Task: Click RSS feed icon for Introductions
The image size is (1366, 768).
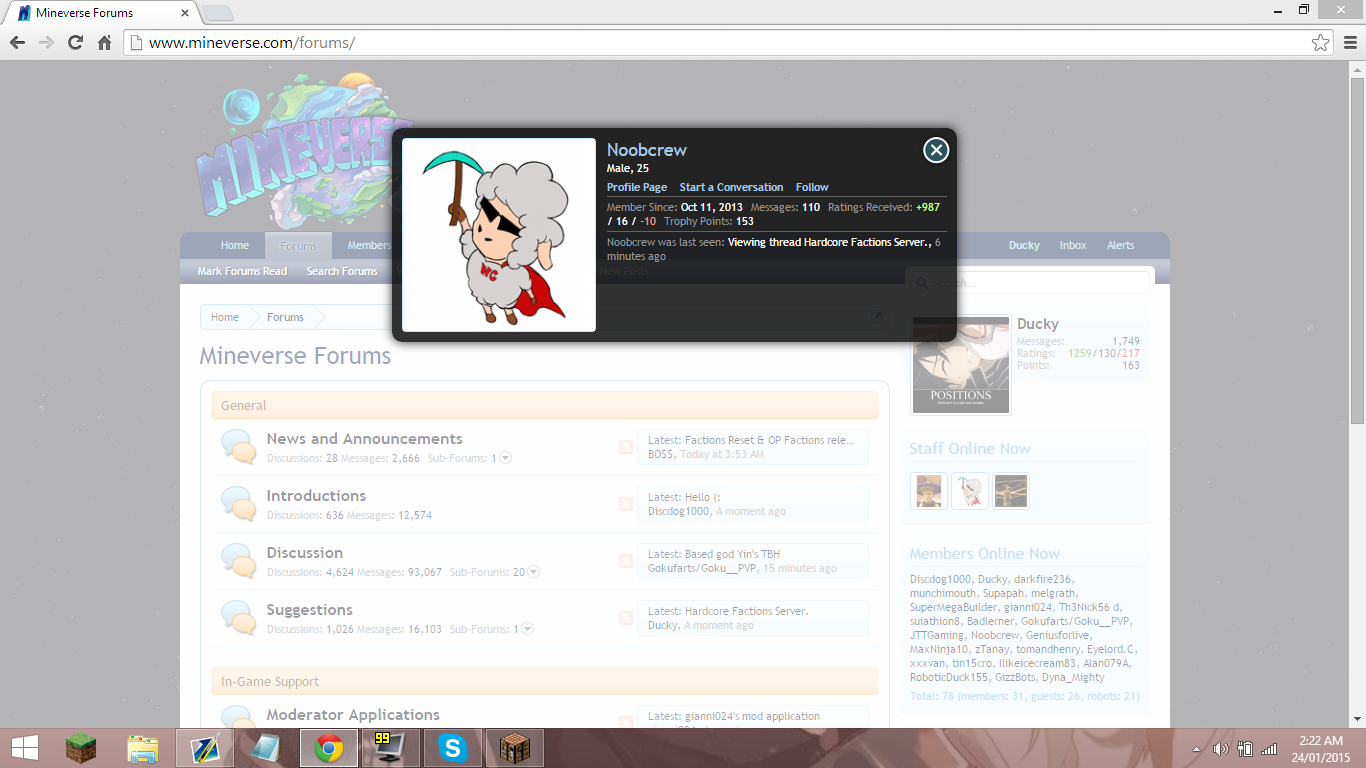Action: 626,504
